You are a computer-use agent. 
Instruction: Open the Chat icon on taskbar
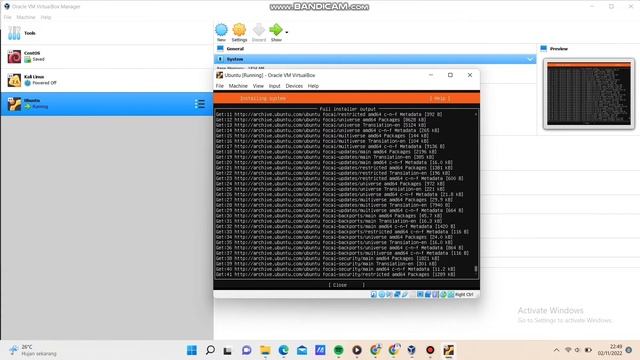(x=247, y=350)
